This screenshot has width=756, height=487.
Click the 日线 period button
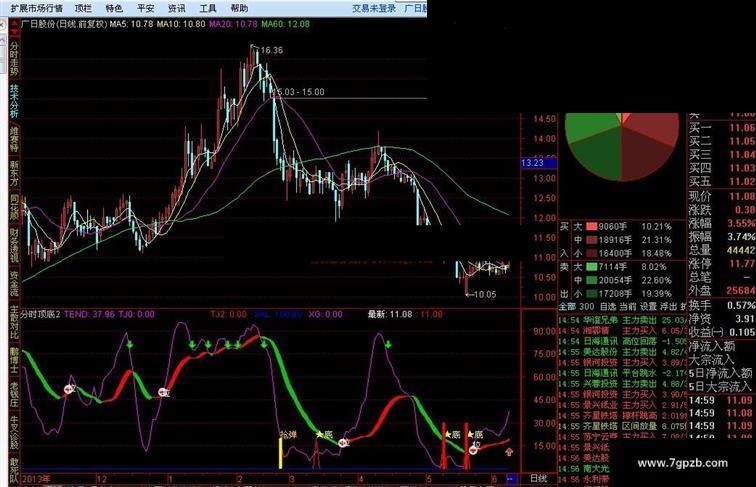point(539,479)
